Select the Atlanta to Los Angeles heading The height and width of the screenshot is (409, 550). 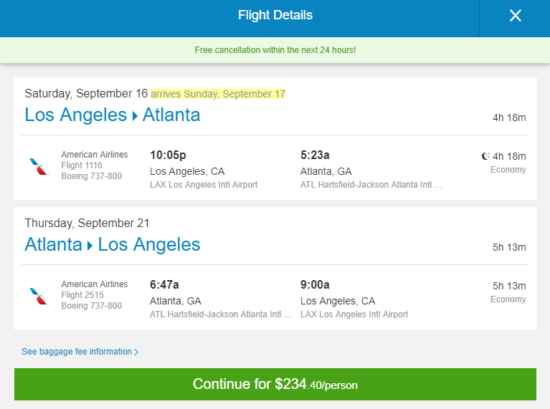(112, 244)
